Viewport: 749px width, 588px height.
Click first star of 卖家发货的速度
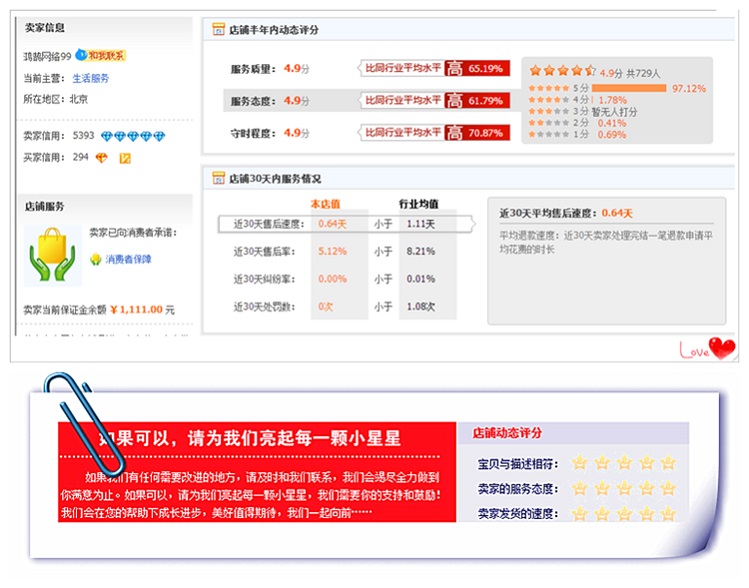[579, 514]
